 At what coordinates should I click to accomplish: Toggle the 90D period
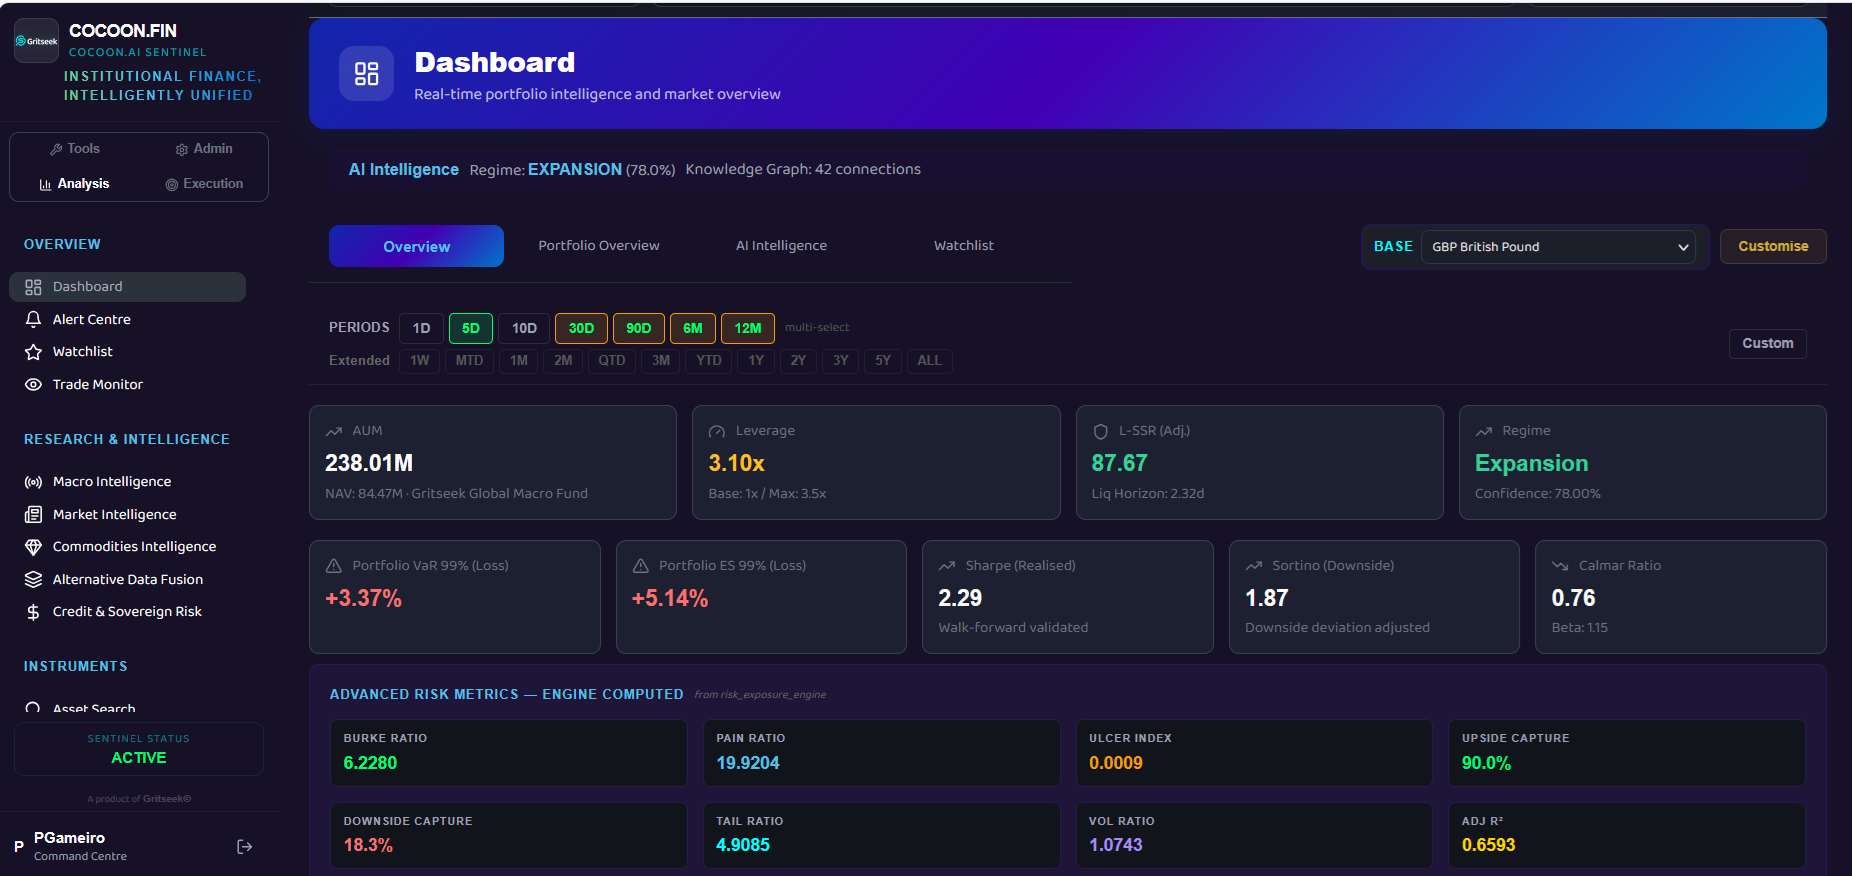pyautogui.click(x=639, y=328)
